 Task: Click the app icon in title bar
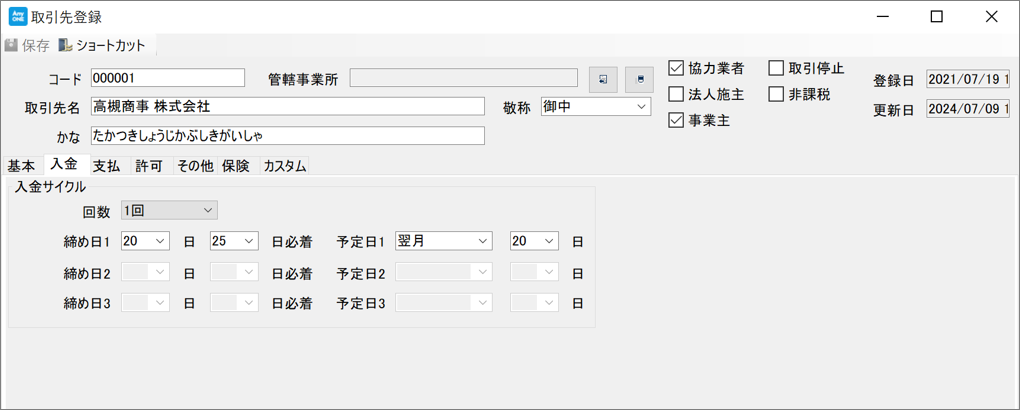pos(17,17)
